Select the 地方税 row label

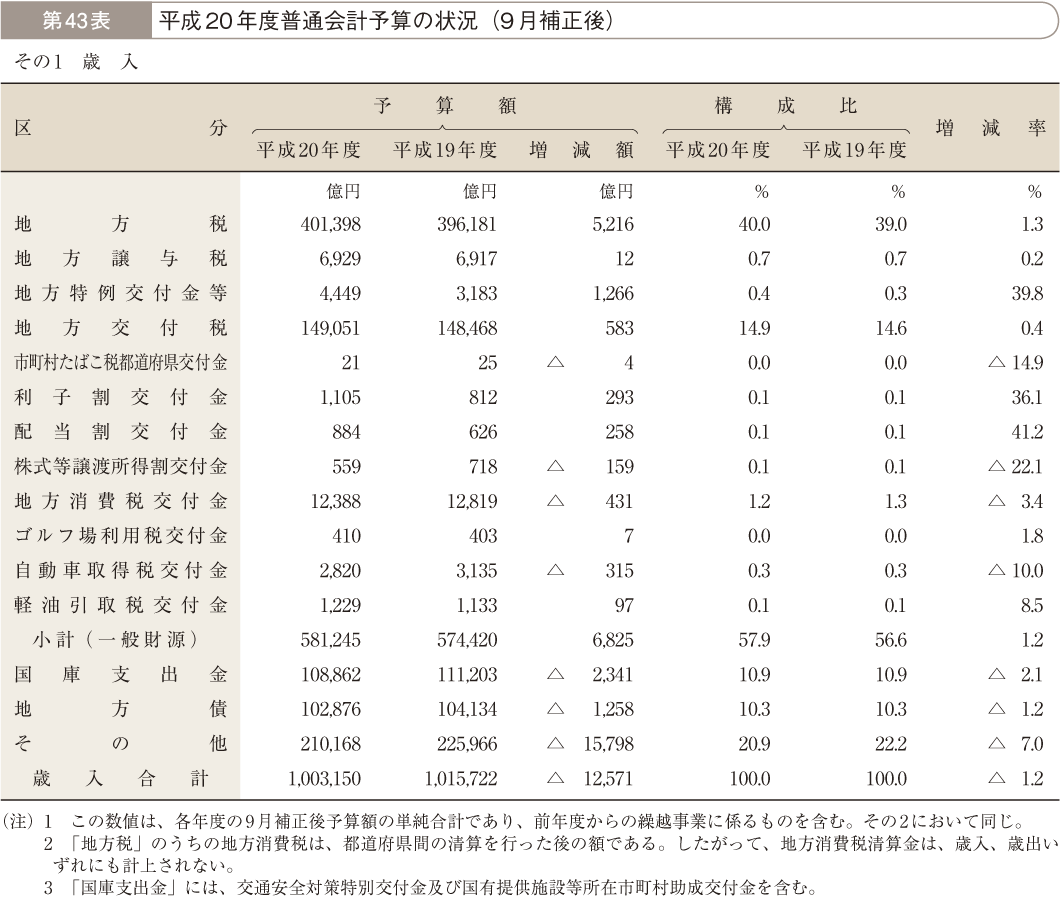pyautogui.click(x=120, y=224)
